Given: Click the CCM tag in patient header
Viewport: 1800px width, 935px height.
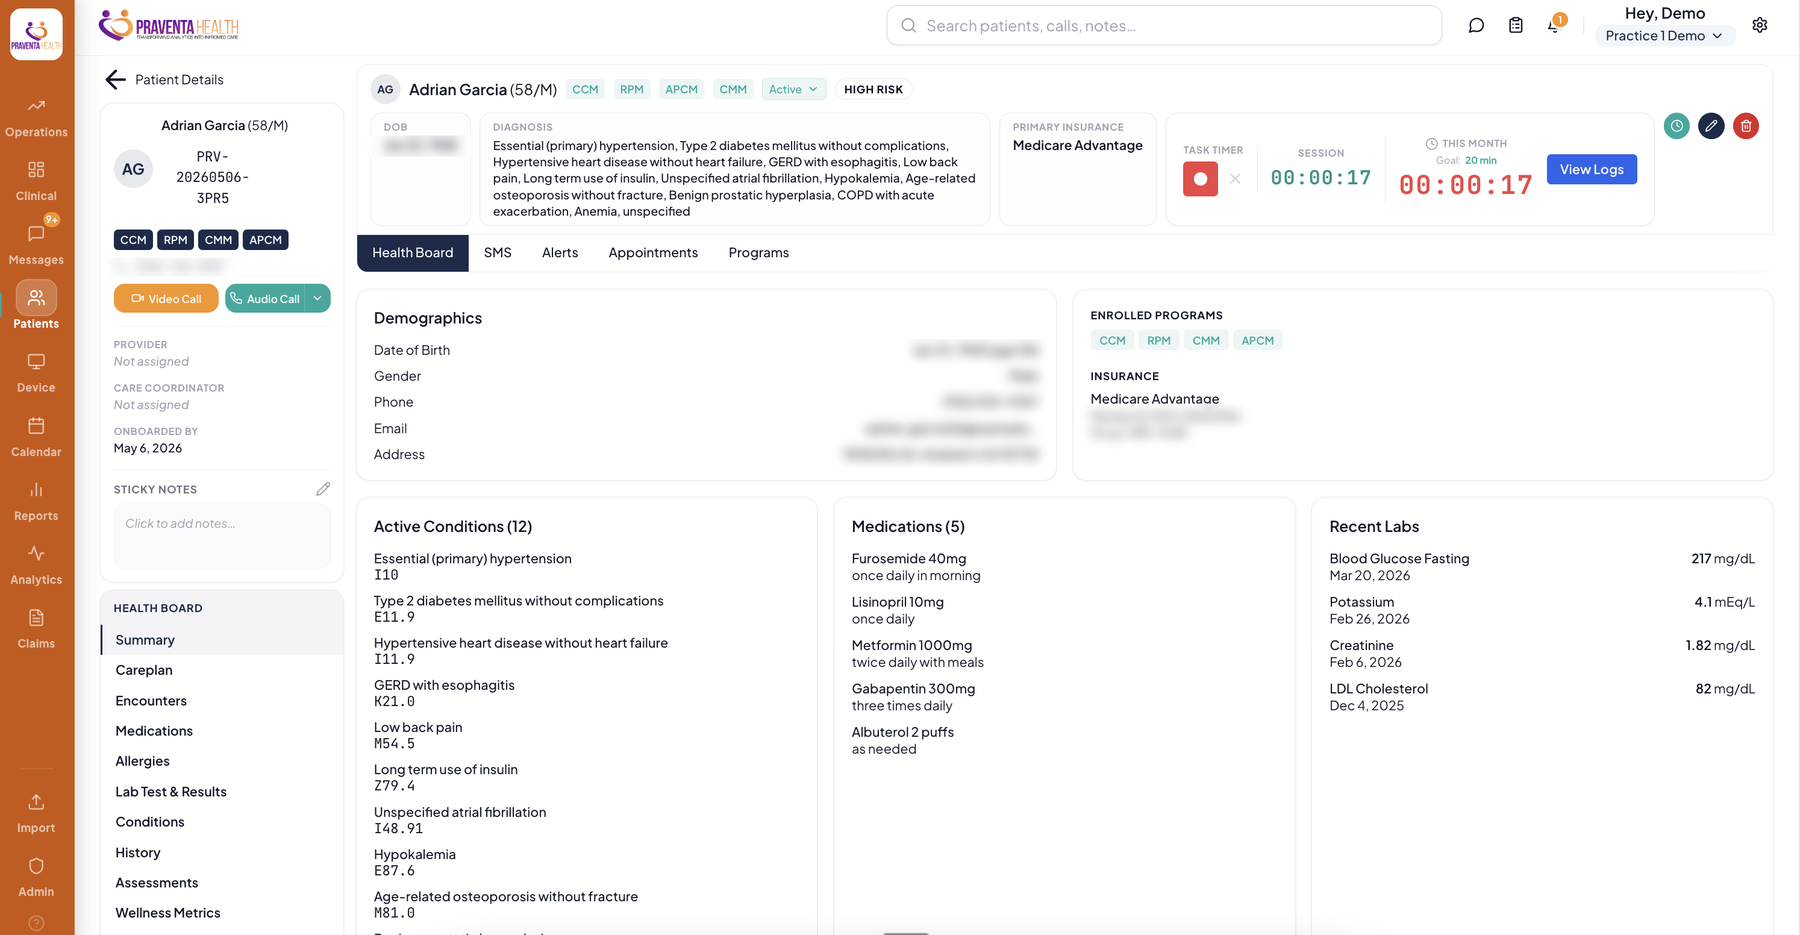Looking at the screenshot, I should click(585, 89).
